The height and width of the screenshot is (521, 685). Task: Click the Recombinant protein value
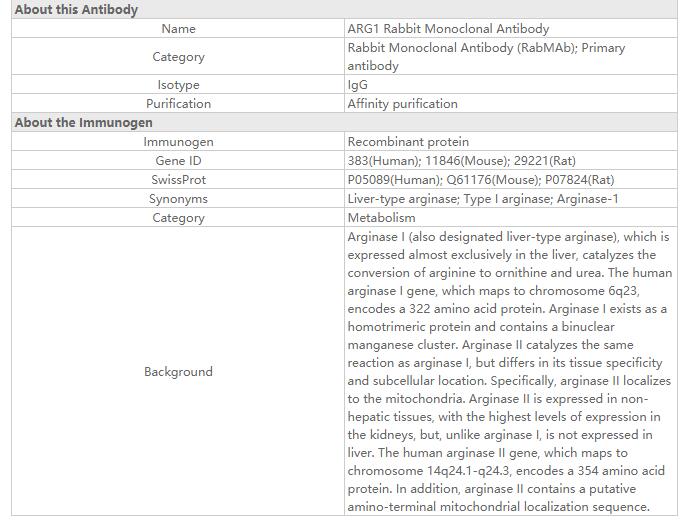pos(408,142)
